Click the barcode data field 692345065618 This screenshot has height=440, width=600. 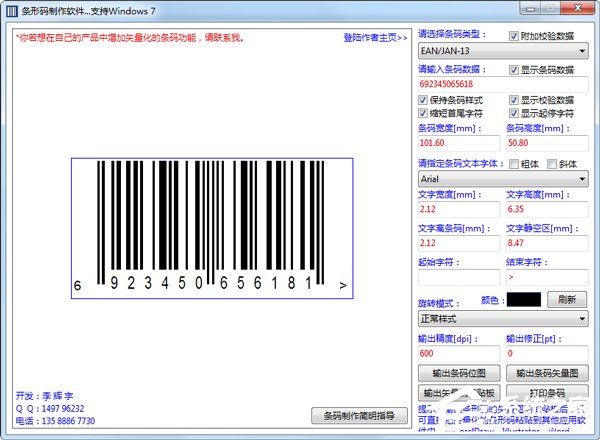(503, 84)
